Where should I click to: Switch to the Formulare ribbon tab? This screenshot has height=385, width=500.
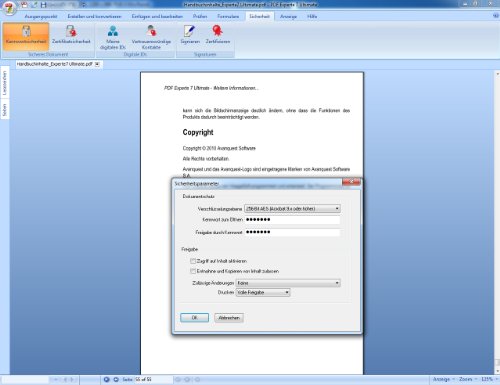click(228, 16)
